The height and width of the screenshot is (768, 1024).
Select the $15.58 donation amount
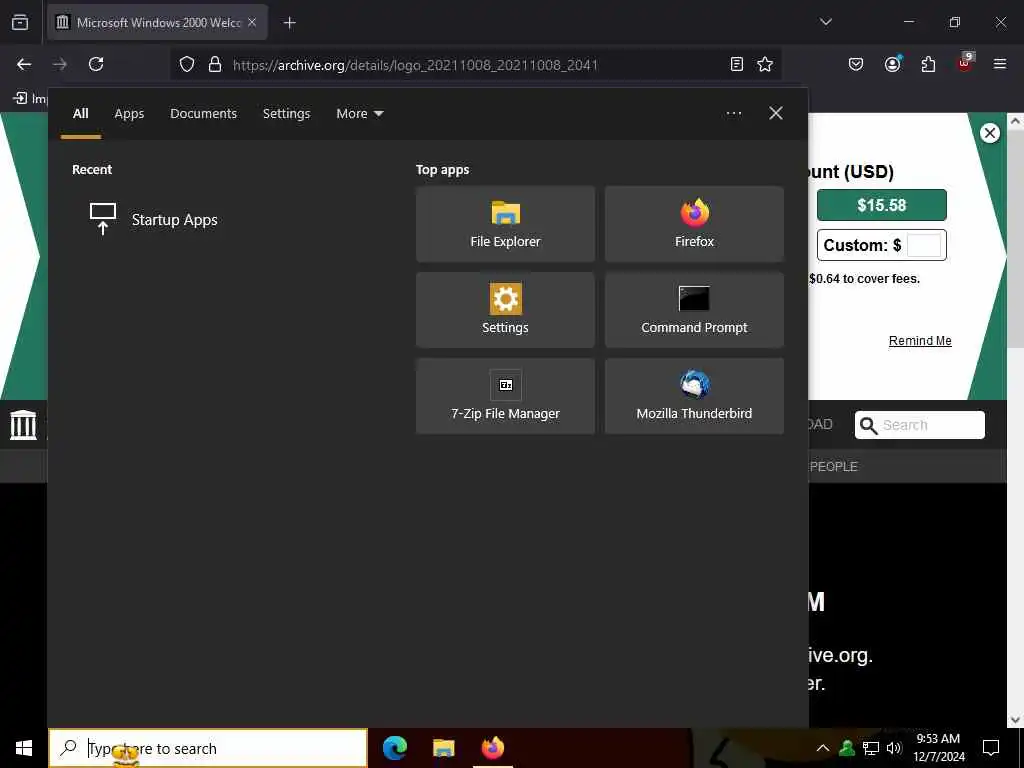[x=882, y=205]
